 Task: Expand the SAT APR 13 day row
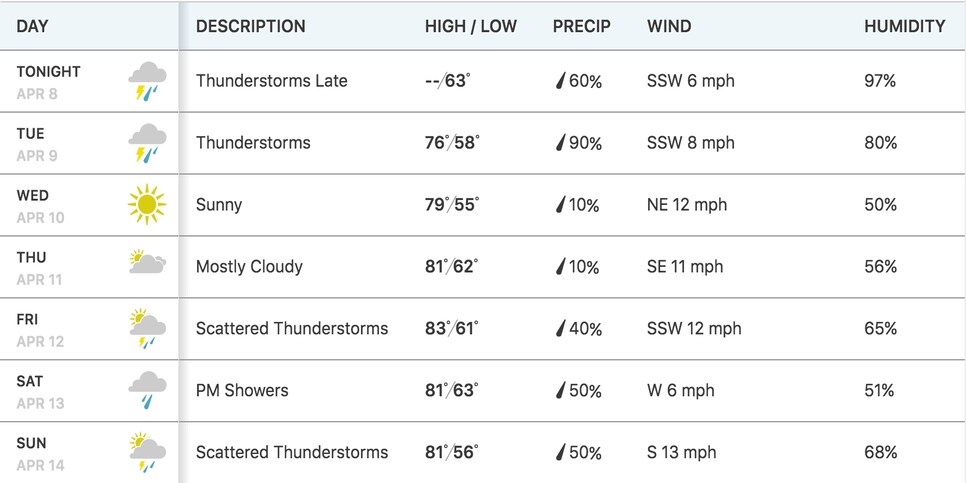(483, 391)
